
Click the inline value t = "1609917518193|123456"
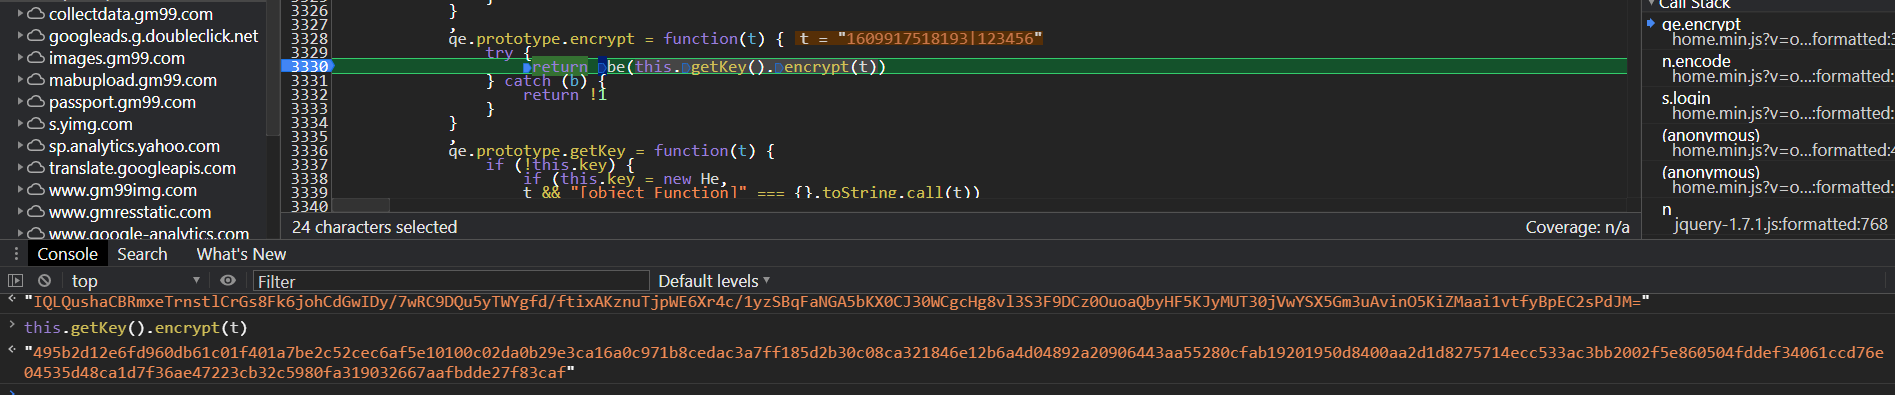[920, 38]
